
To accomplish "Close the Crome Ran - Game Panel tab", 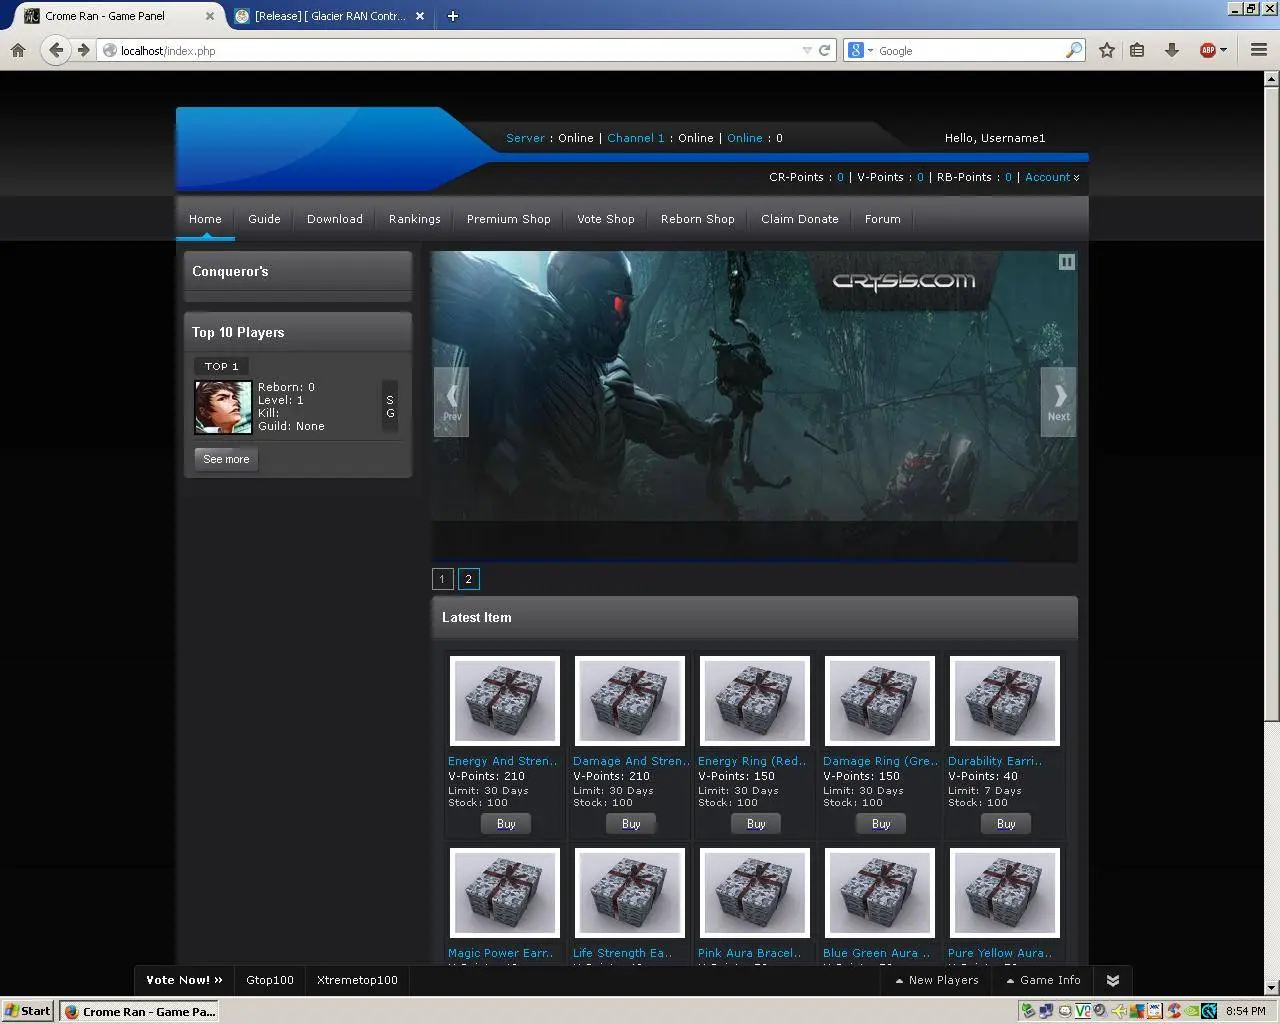I will tap(209, 16).
